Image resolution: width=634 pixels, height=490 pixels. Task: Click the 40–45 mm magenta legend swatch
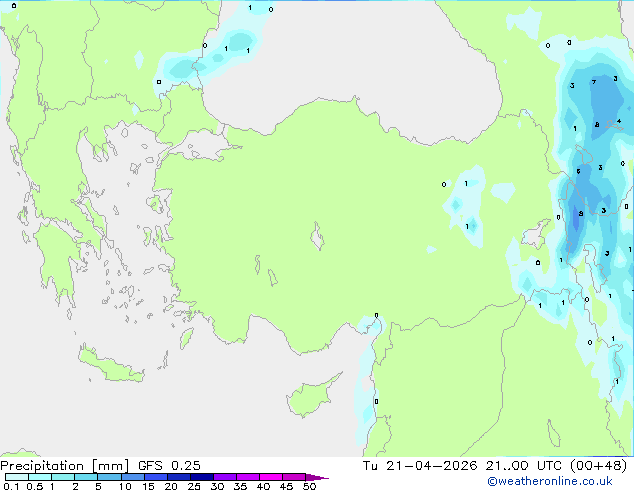point(271,477)
